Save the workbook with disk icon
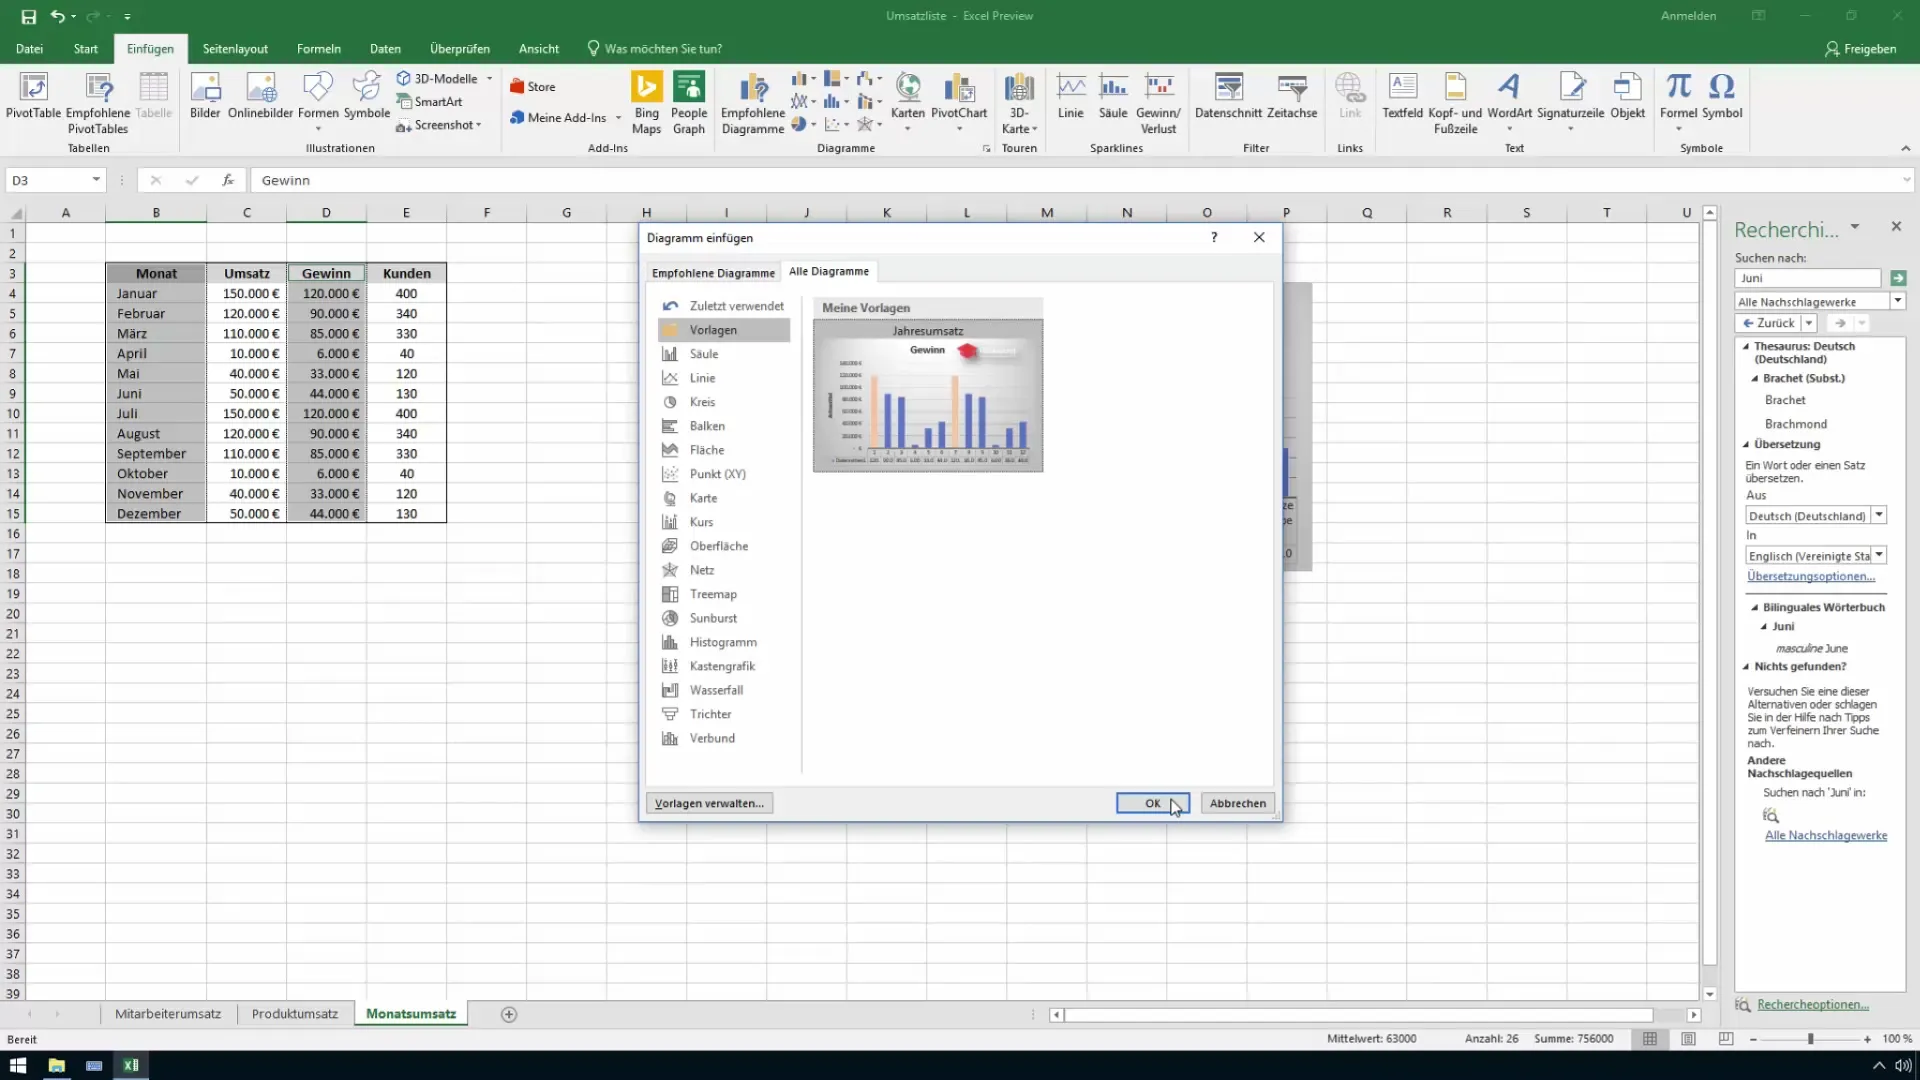The height and width of the screenshot is (1080, 1920). point(28,16)
